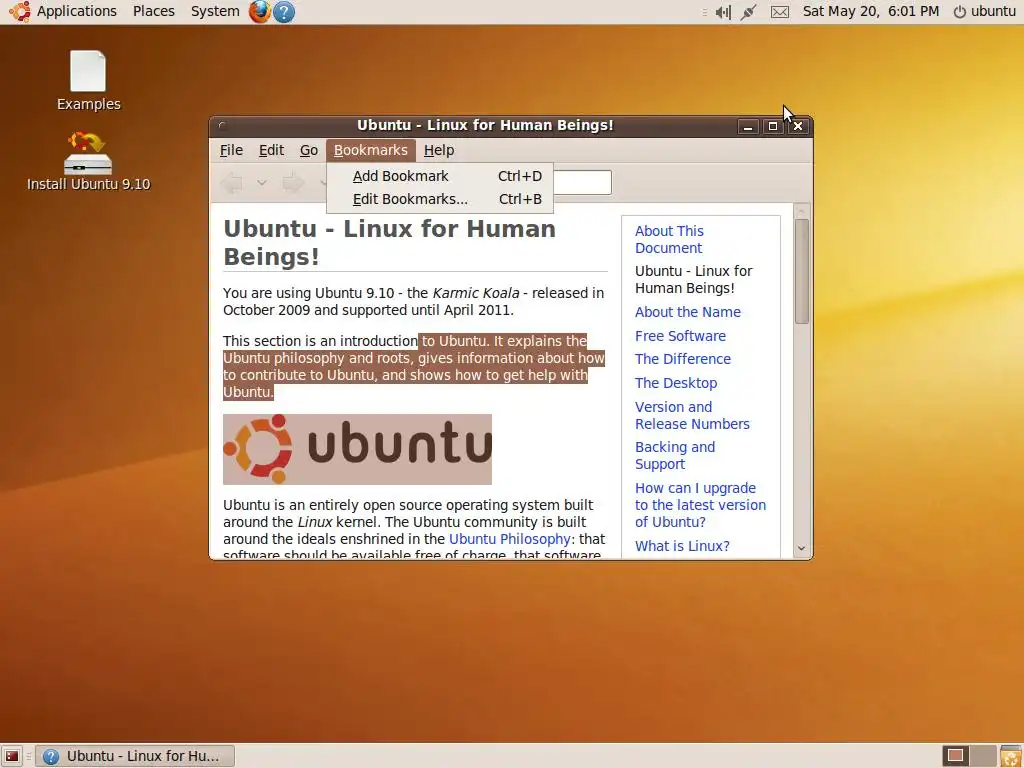The height and width of the screenshot is (768, 1024).
Task: Open the Back history dropdown arrow
Action: click(262, 183)
